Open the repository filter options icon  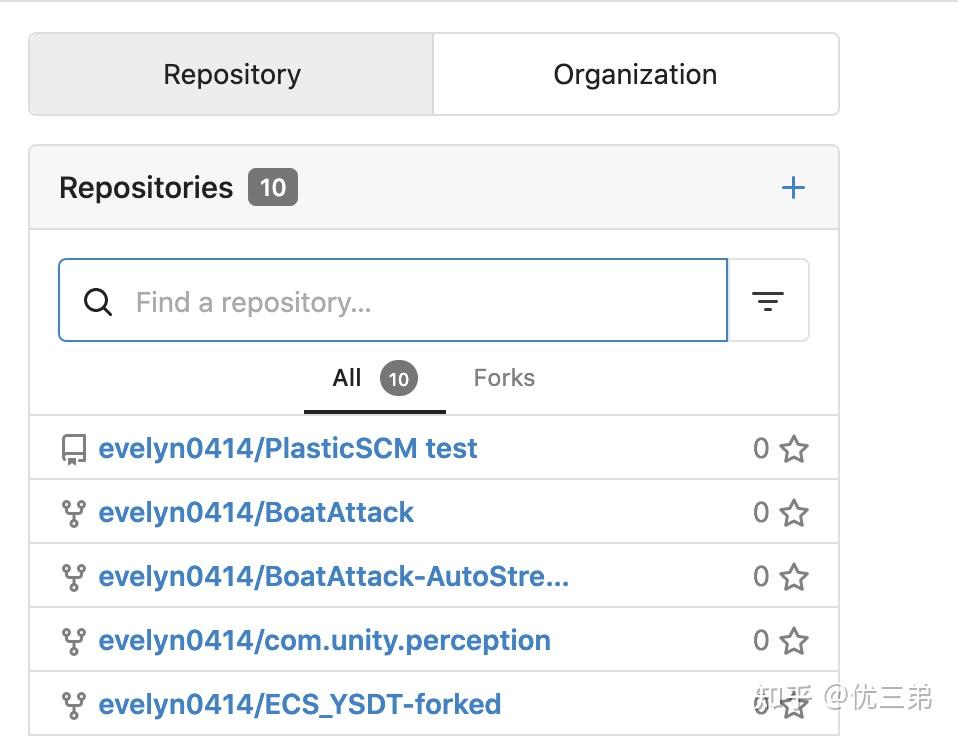click(x=767, y=301)
